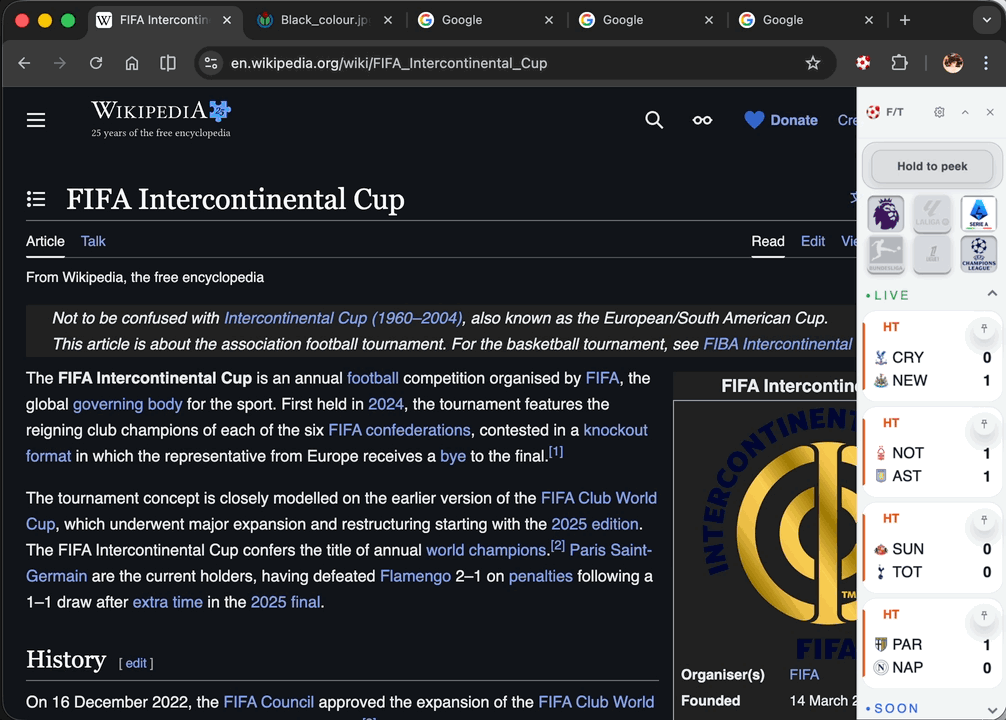Image resolution: width=1006 pixels, height=720 pixels.
Task: Collapse the LIVE matches section
Action: 992,294
